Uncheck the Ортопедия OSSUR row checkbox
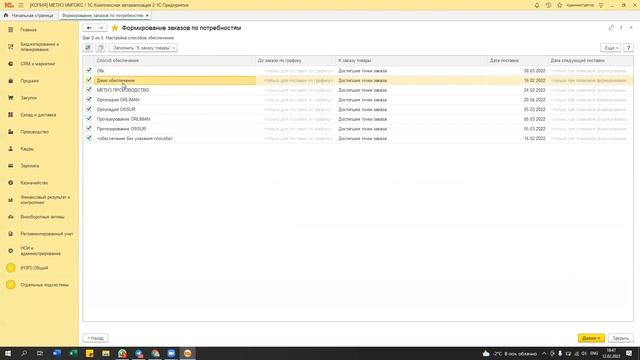 [89, 109]
